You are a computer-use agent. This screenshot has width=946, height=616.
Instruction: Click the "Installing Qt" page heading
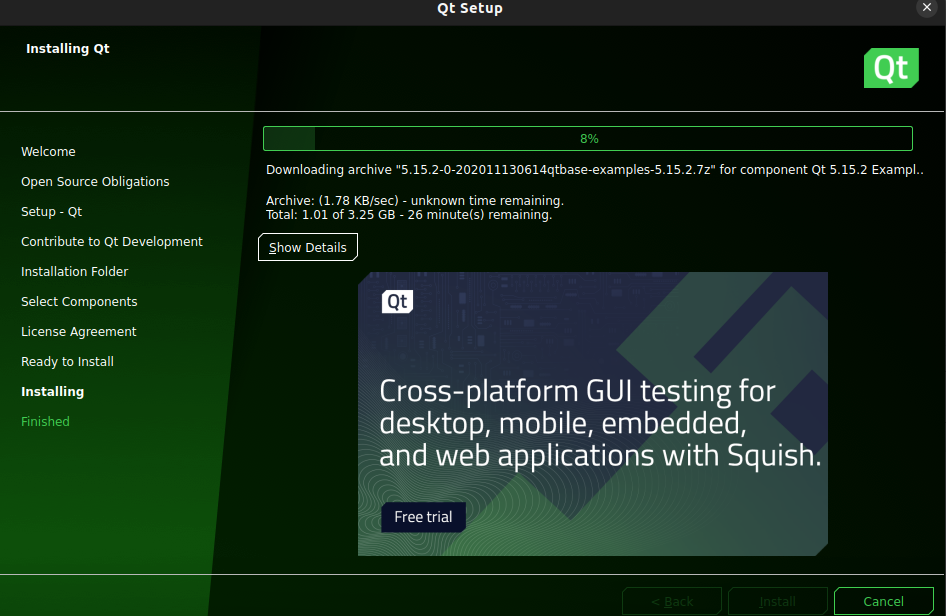68,49
